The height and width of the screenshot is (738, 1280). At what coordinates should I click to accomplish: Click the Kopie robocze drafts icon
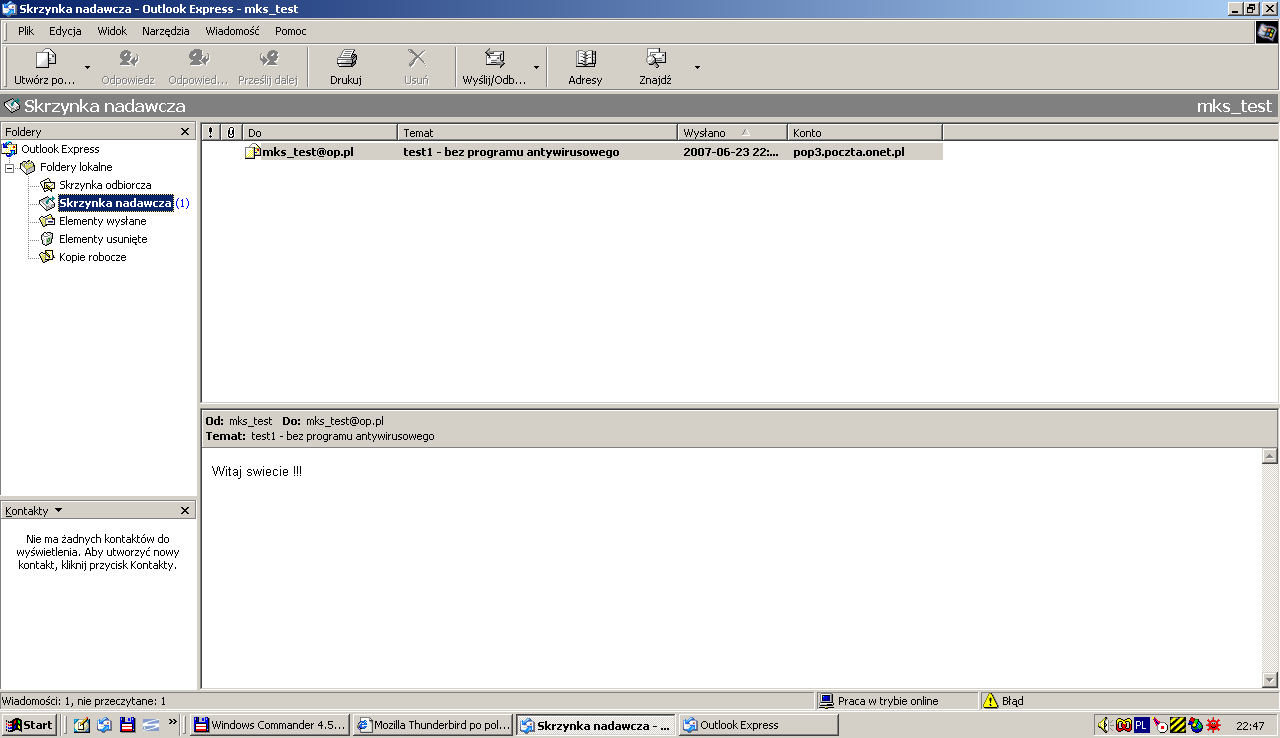pyautogui.click(x=47, y=257)
